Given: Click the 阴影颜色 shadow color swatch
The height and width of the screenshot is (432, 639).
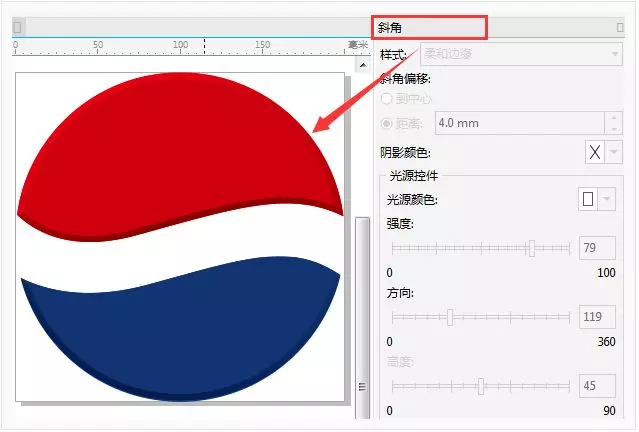Looking at the screenshot, I should click(x=595, y=152).
